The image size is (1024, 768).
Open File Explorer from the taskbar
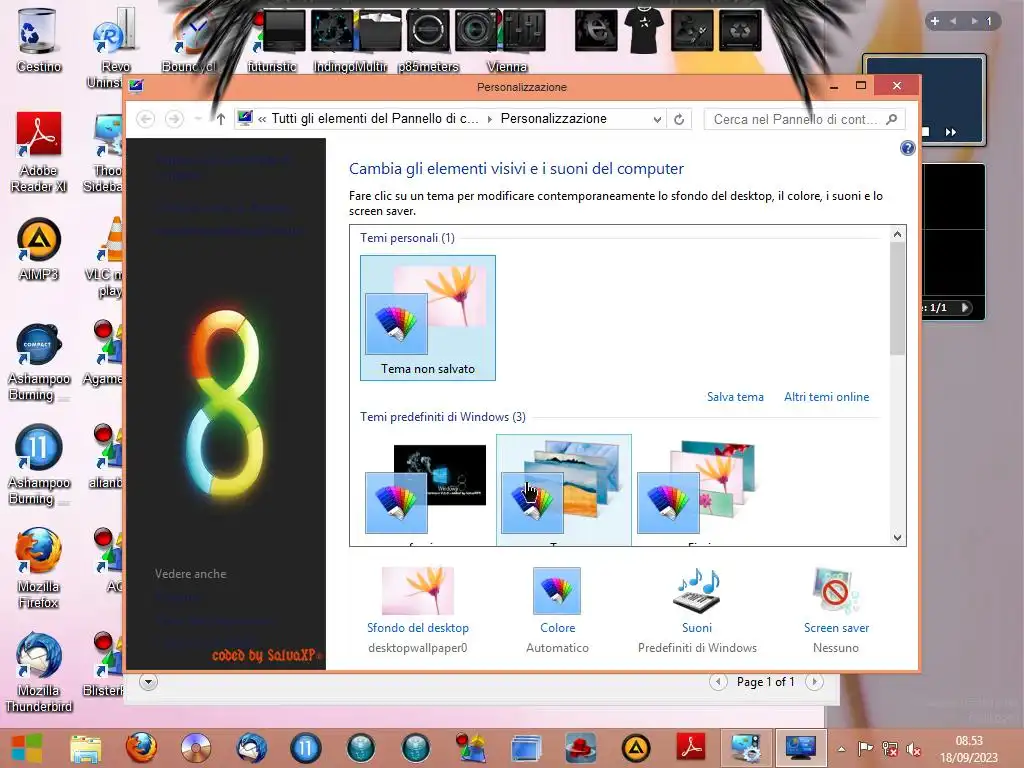coord(86,748)
